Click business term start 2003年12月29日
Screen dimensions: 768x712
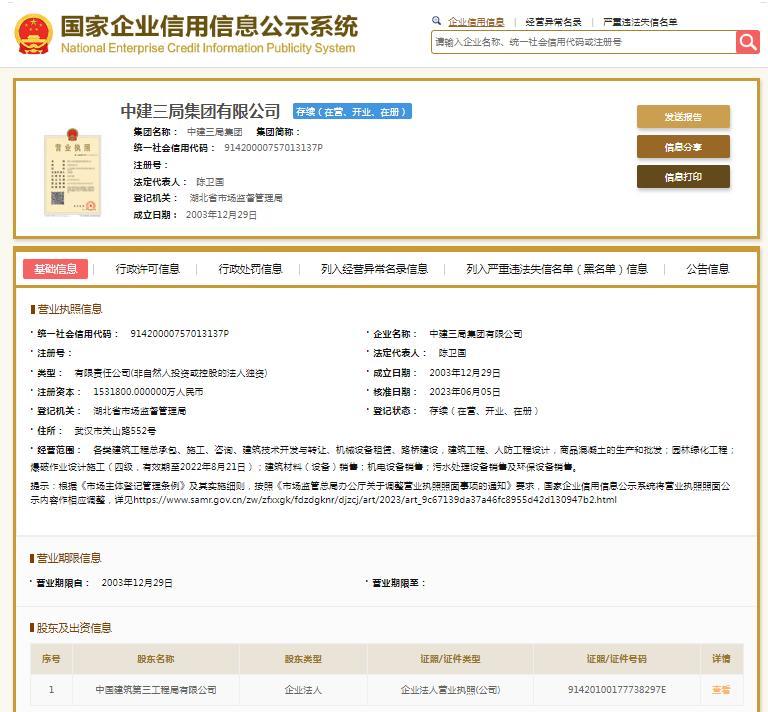tap(137, 583)
